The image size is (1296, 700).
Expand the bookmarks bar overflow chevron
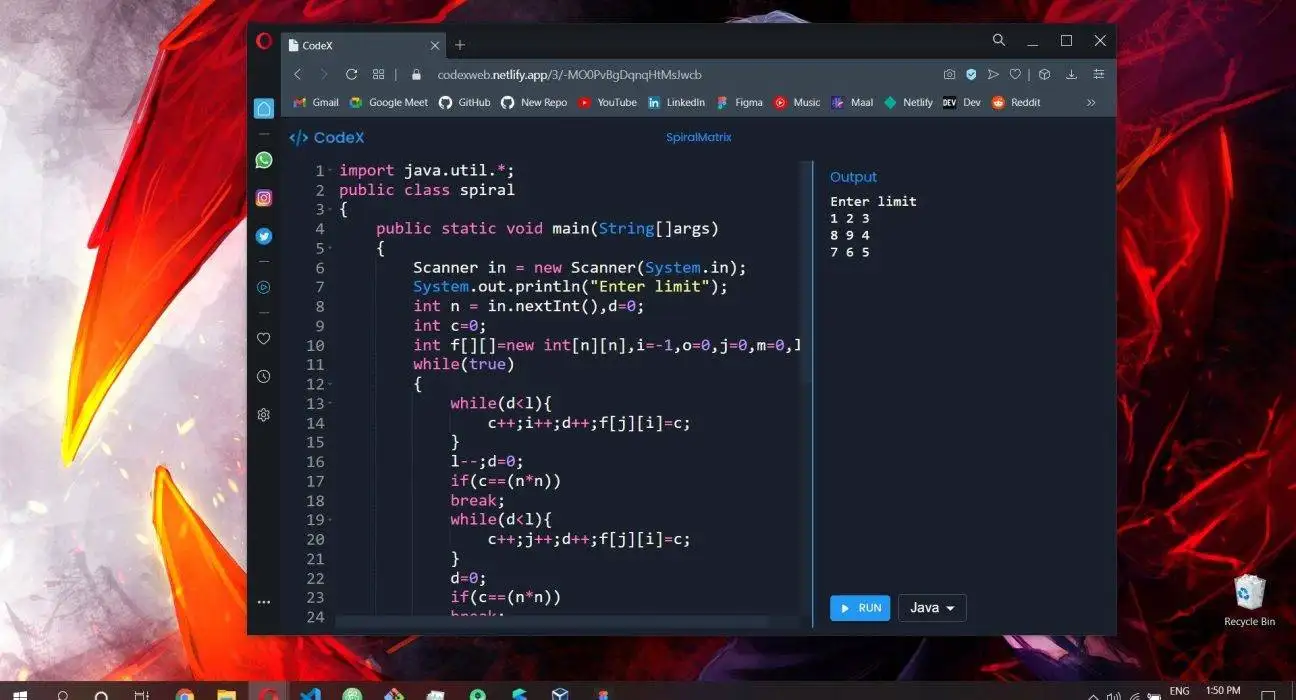click(1091, 102)
